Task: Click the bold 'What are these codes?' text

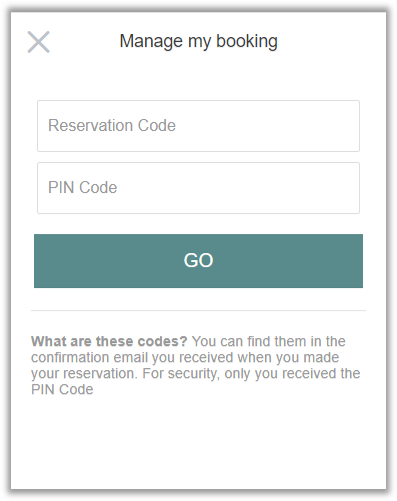Action: point(109,341)
